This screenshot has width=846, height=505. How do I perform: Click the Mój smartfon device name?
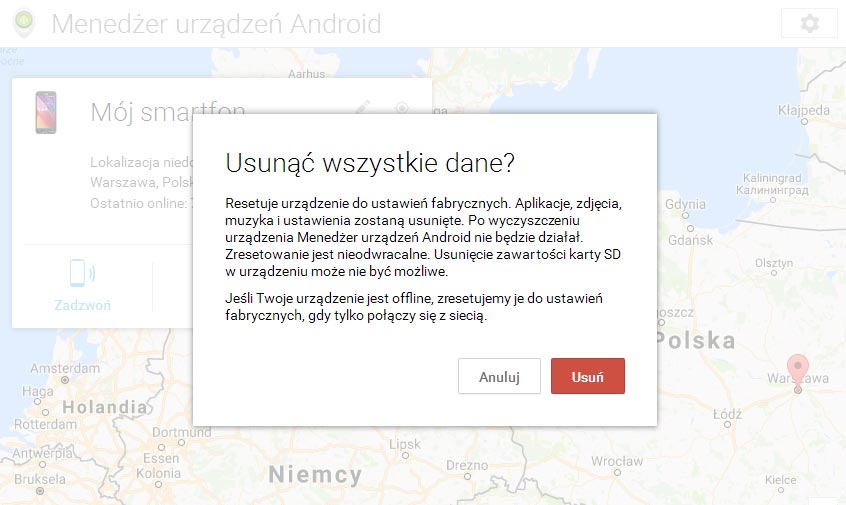pos(168,113)
